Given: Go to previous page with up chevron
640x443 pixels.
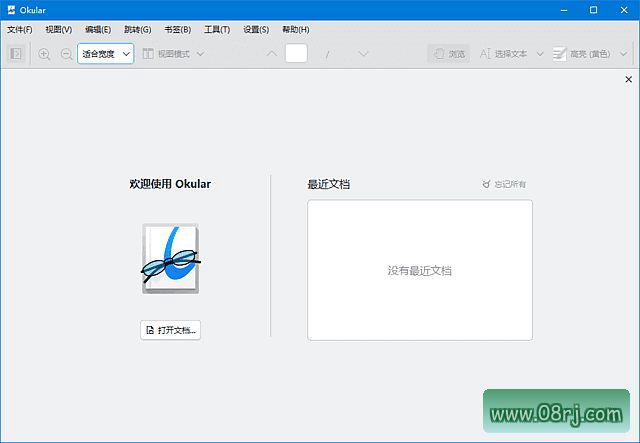Looking at the screenshot, I should click(x=271, y=53).
